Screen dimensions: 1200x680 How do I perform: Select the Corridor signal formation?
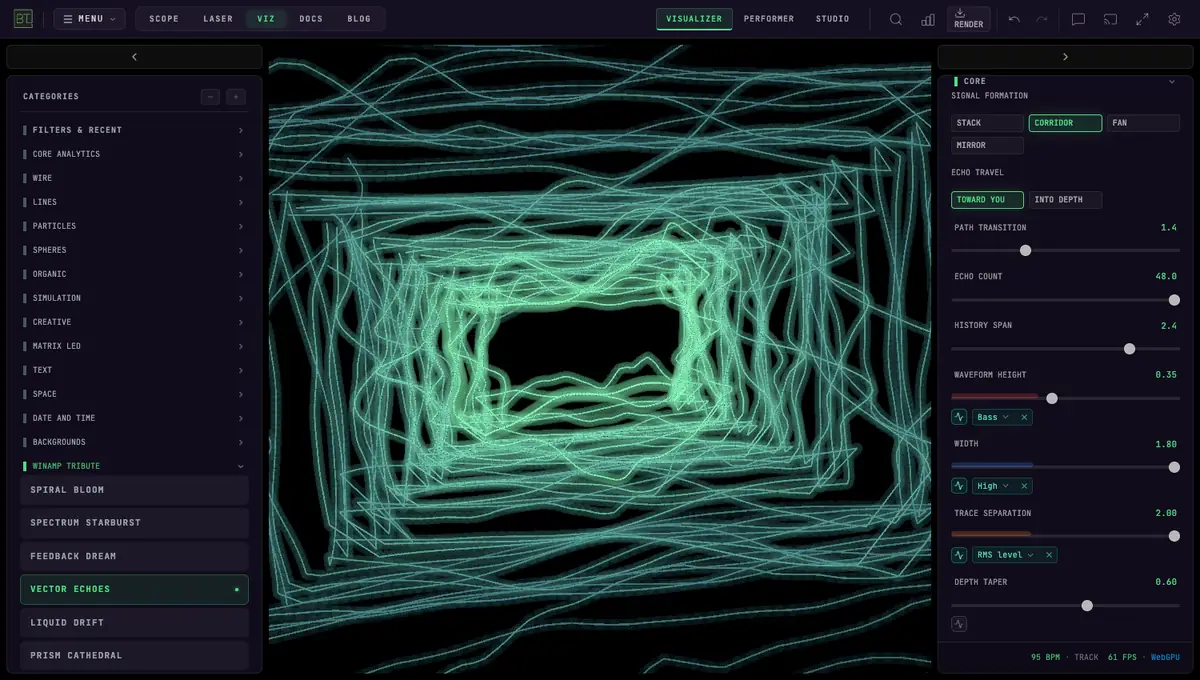click(x=1065, y=123)
